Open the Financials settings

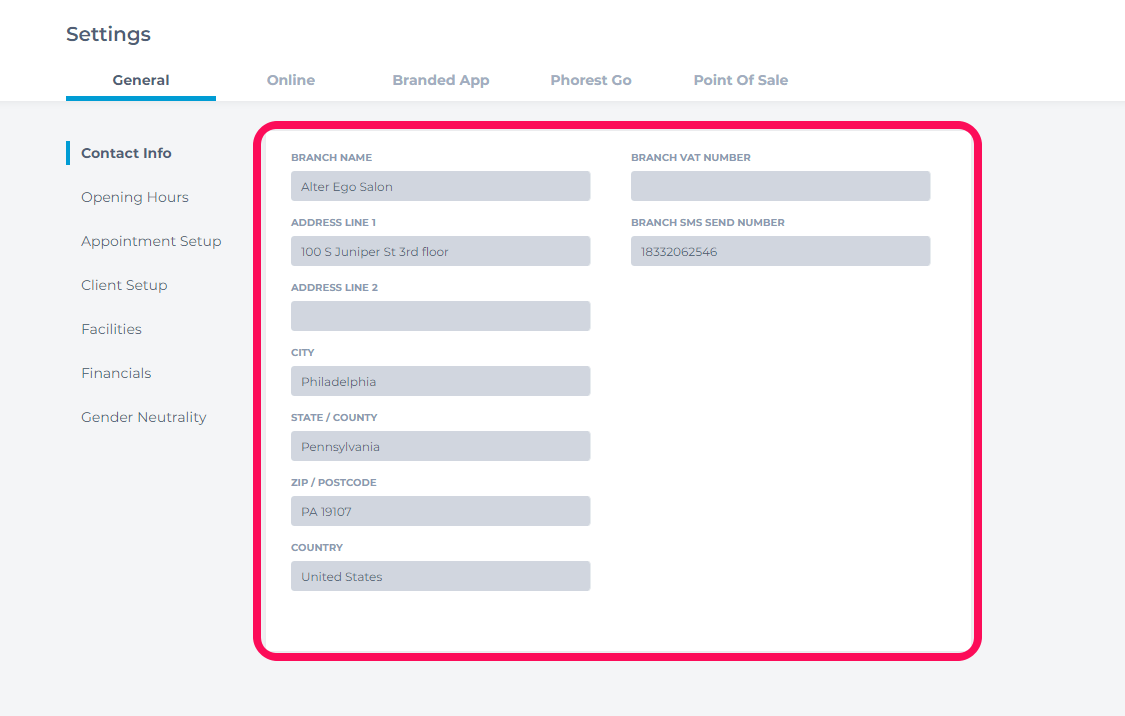pyautogui.click(x=116, y=373)
